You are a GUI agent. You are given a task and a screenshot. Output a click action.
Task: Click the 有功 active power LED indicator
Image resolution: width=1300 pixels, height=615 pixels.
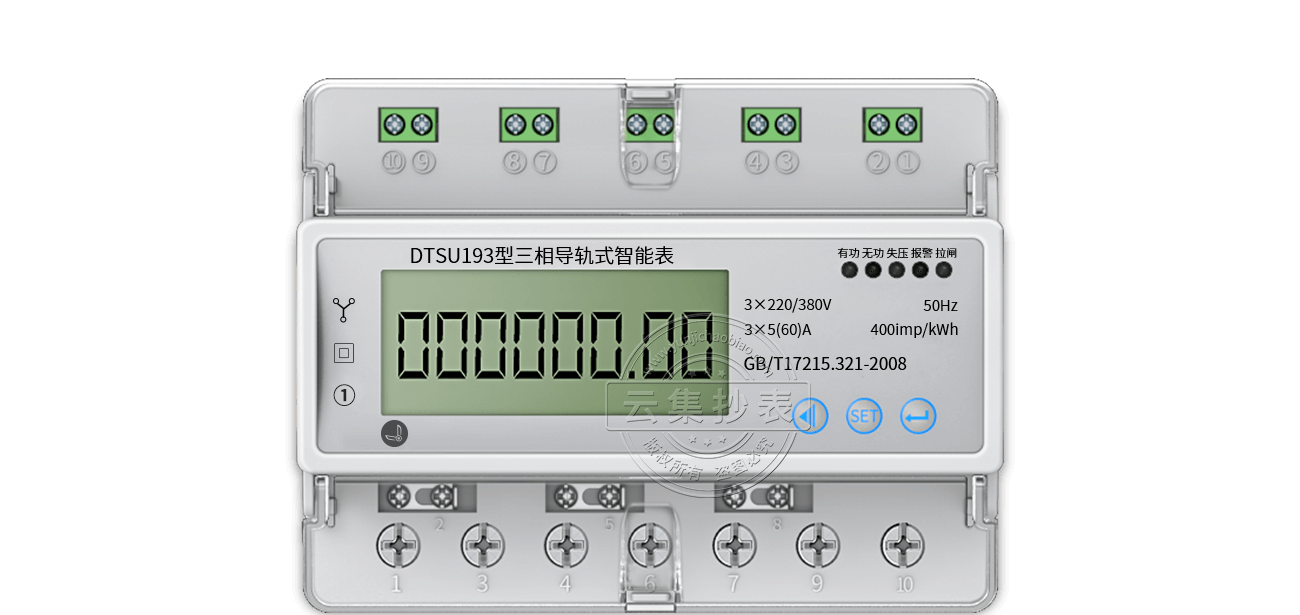(848, 270)
